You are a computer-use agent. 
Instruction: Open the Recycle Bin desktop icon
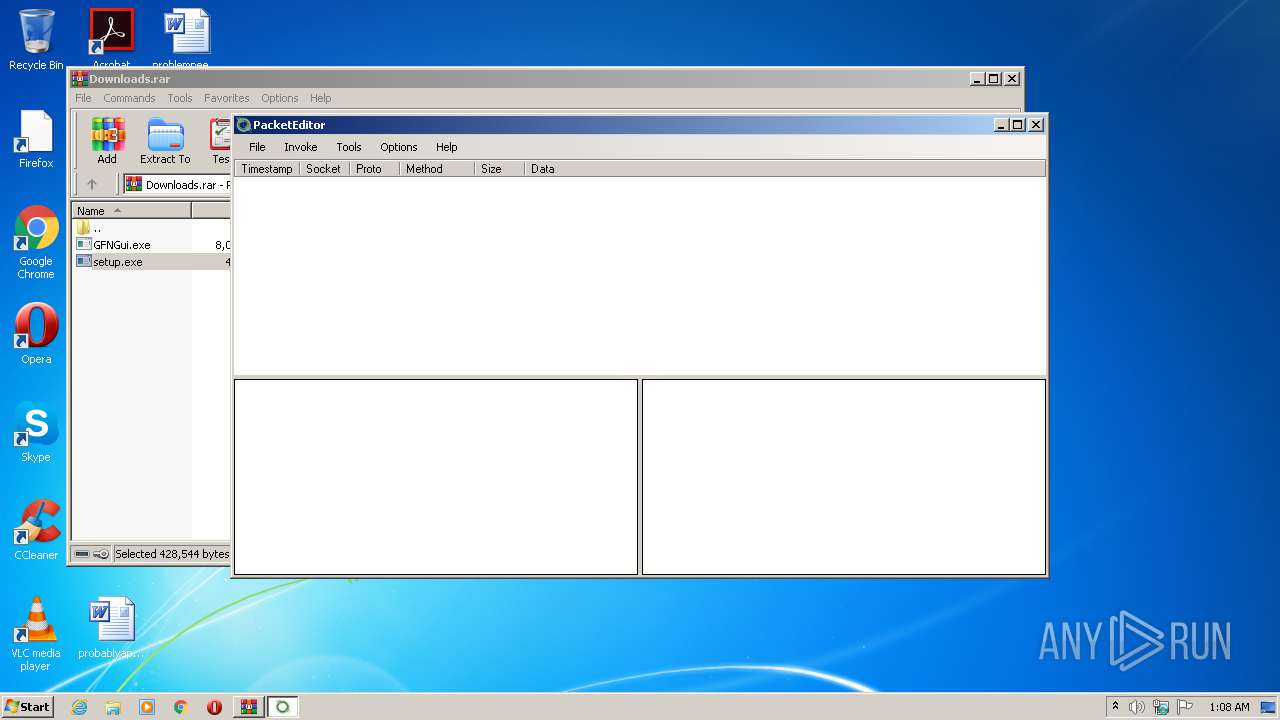pos(36,40)
